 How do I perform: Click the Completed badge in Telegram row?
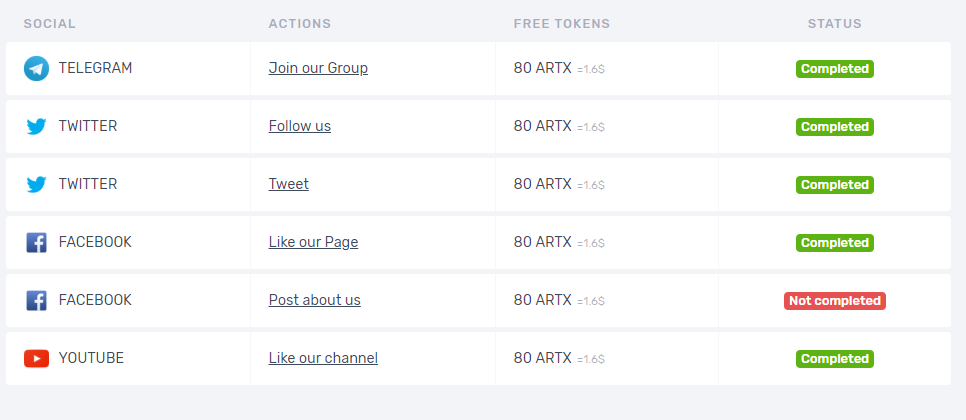click(835, 69)
